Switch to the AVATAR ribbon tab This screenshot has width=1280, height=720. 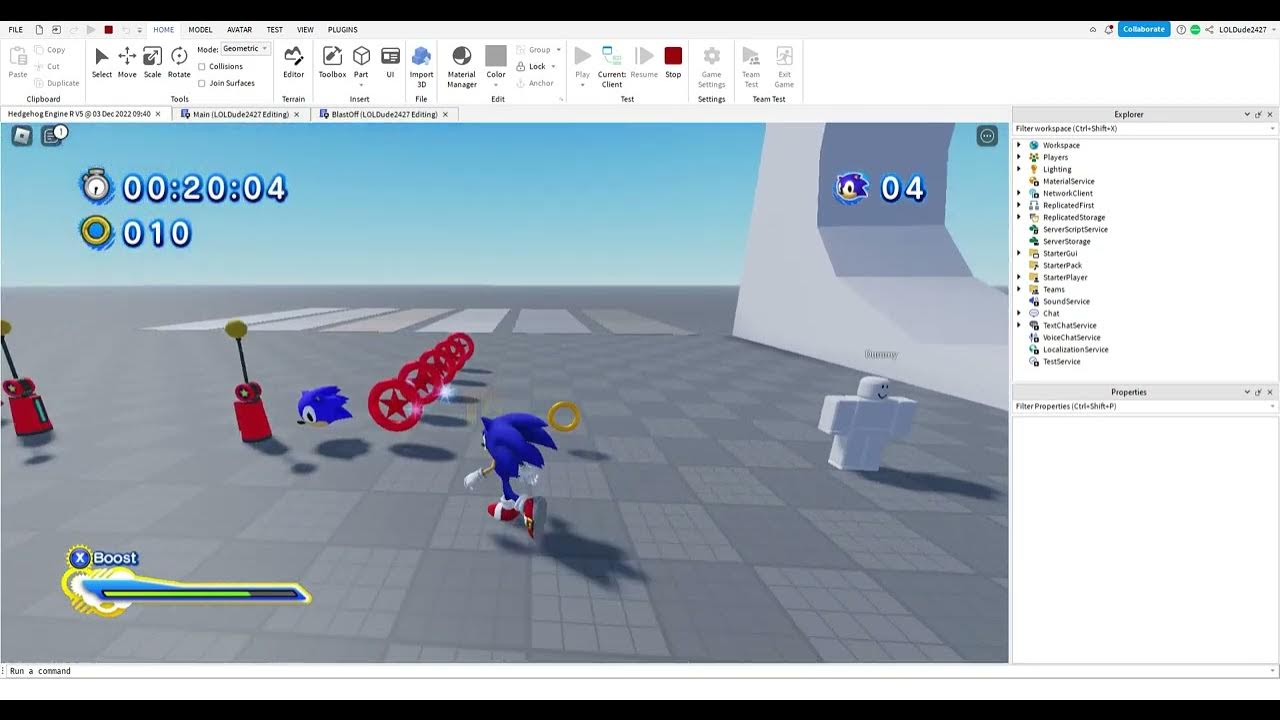coord(240,30)
